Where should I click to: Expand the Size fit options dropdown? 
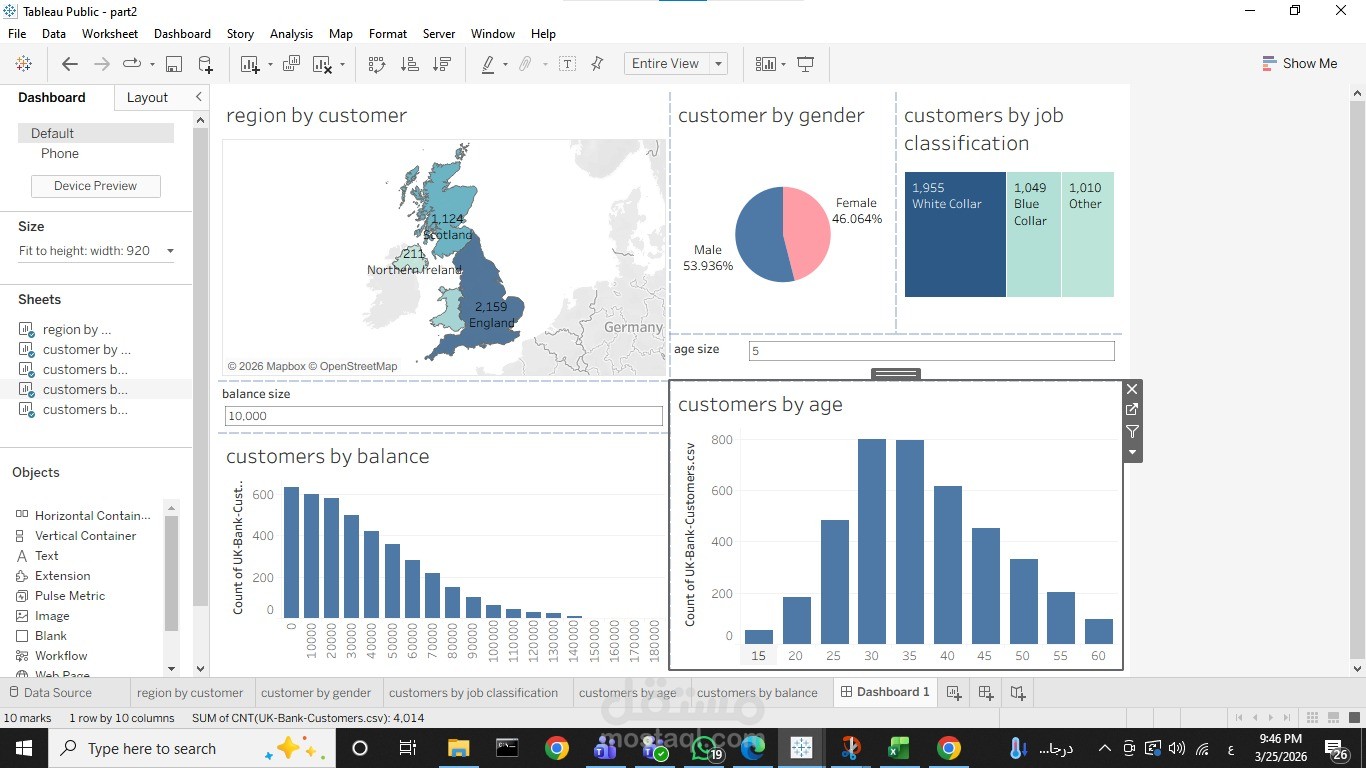click(170, 250)
